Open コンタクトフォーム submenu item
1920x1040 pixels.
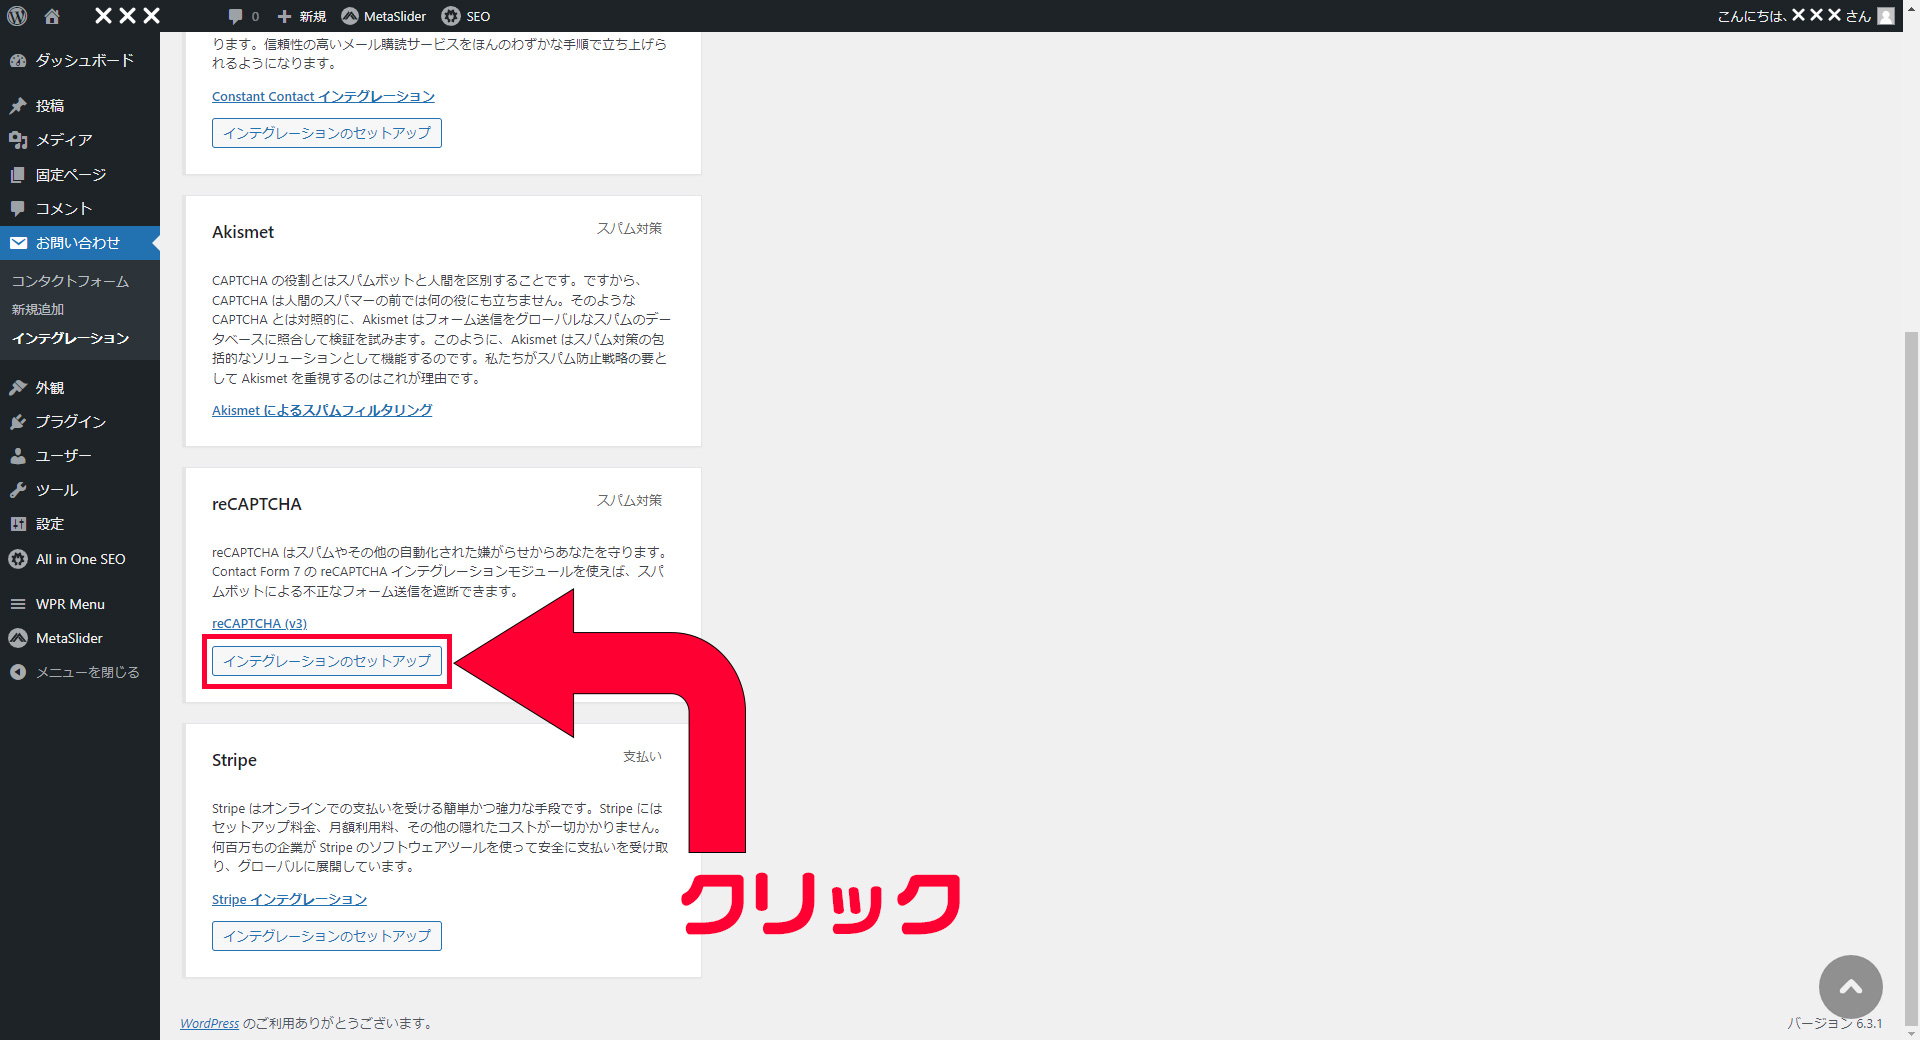[x=70, y=281]
